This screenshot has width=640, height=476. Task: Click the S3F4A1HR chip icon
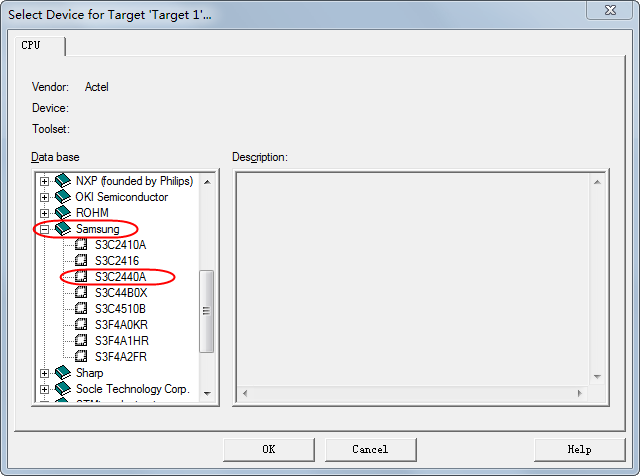[x=81, y=340]
